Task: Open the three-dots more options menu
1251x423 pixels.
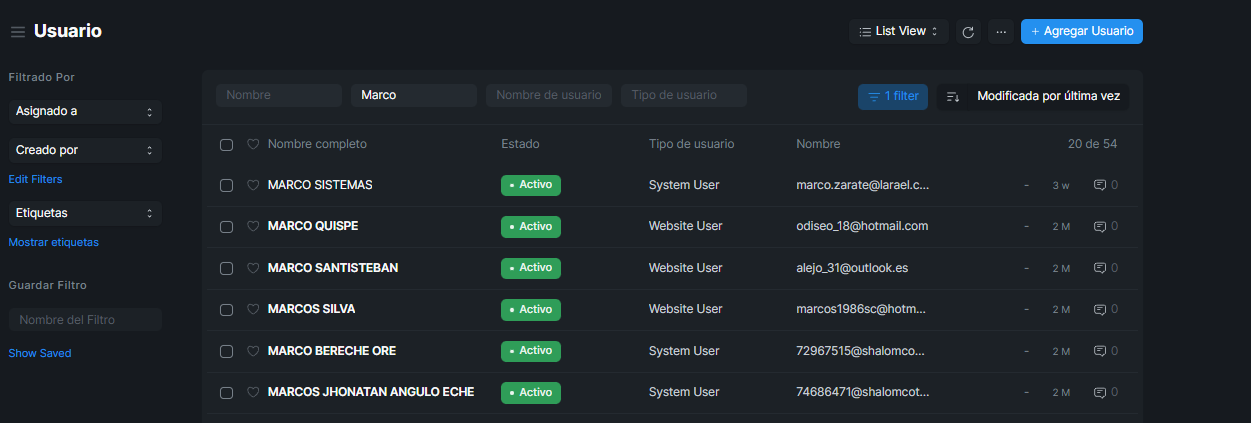Action: [x=1000, y=32]
